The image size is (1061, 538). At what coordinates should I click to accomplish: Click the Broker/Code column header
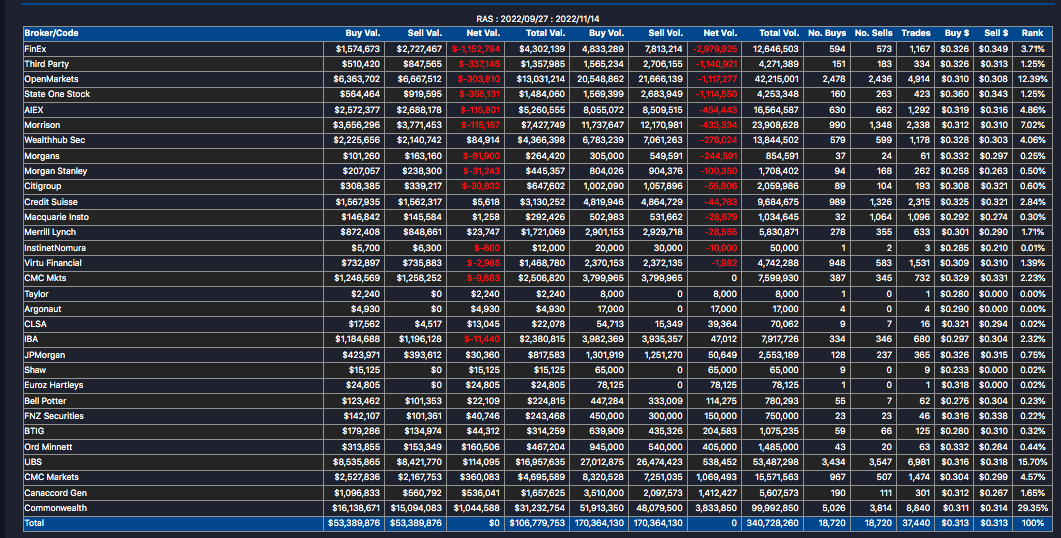[x=51, y=33]
